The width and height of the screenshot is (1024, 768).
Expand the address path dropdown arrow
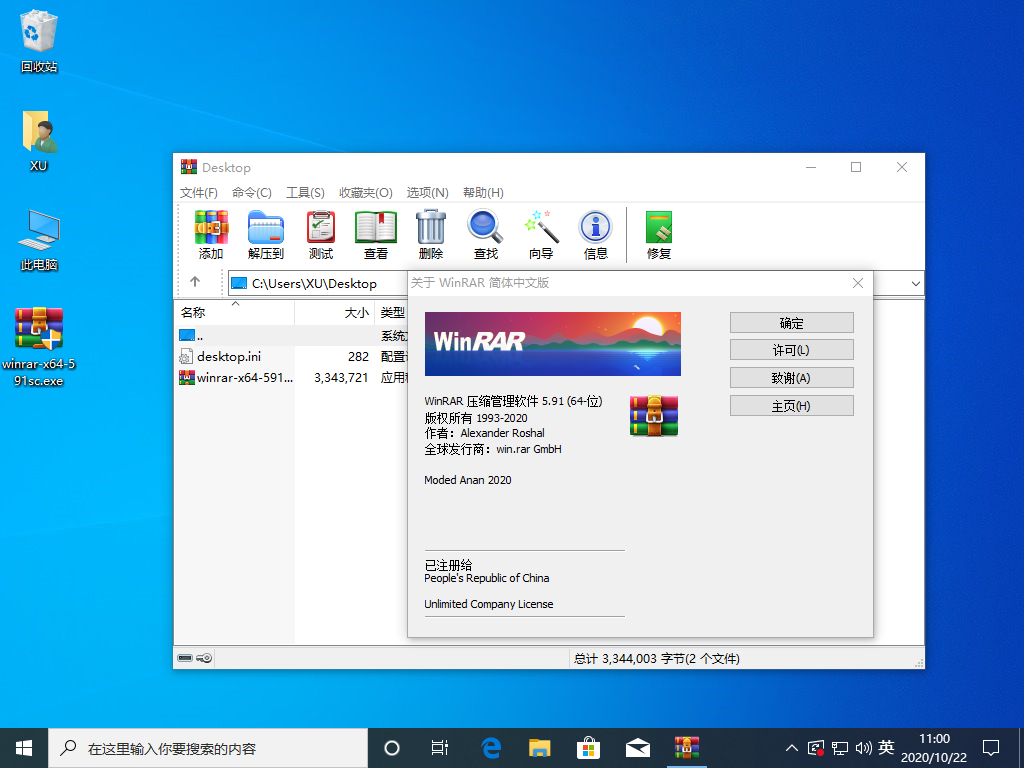(916, 284)
